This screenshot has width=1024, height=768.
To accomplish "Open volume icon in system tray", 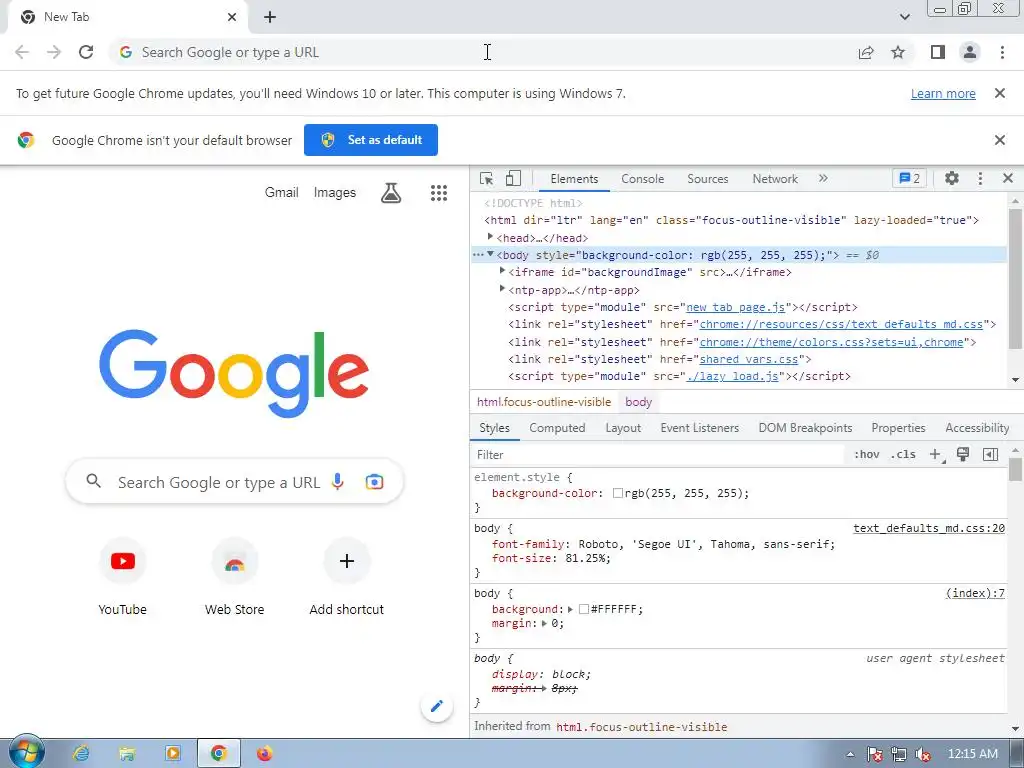I will click(x=923, y=754).
